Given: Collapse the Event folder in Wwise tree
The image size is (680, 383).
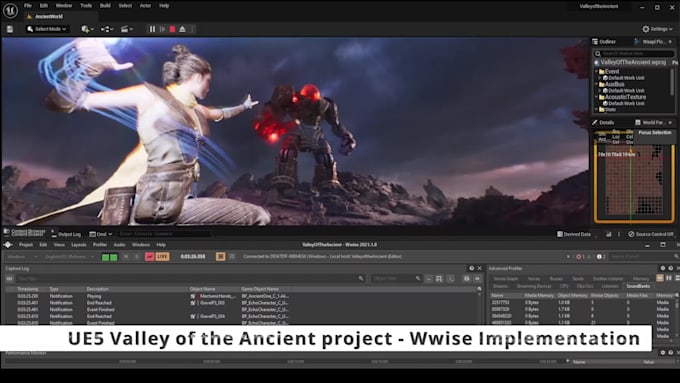Looking at the screenshot, I should click(596, 72).
